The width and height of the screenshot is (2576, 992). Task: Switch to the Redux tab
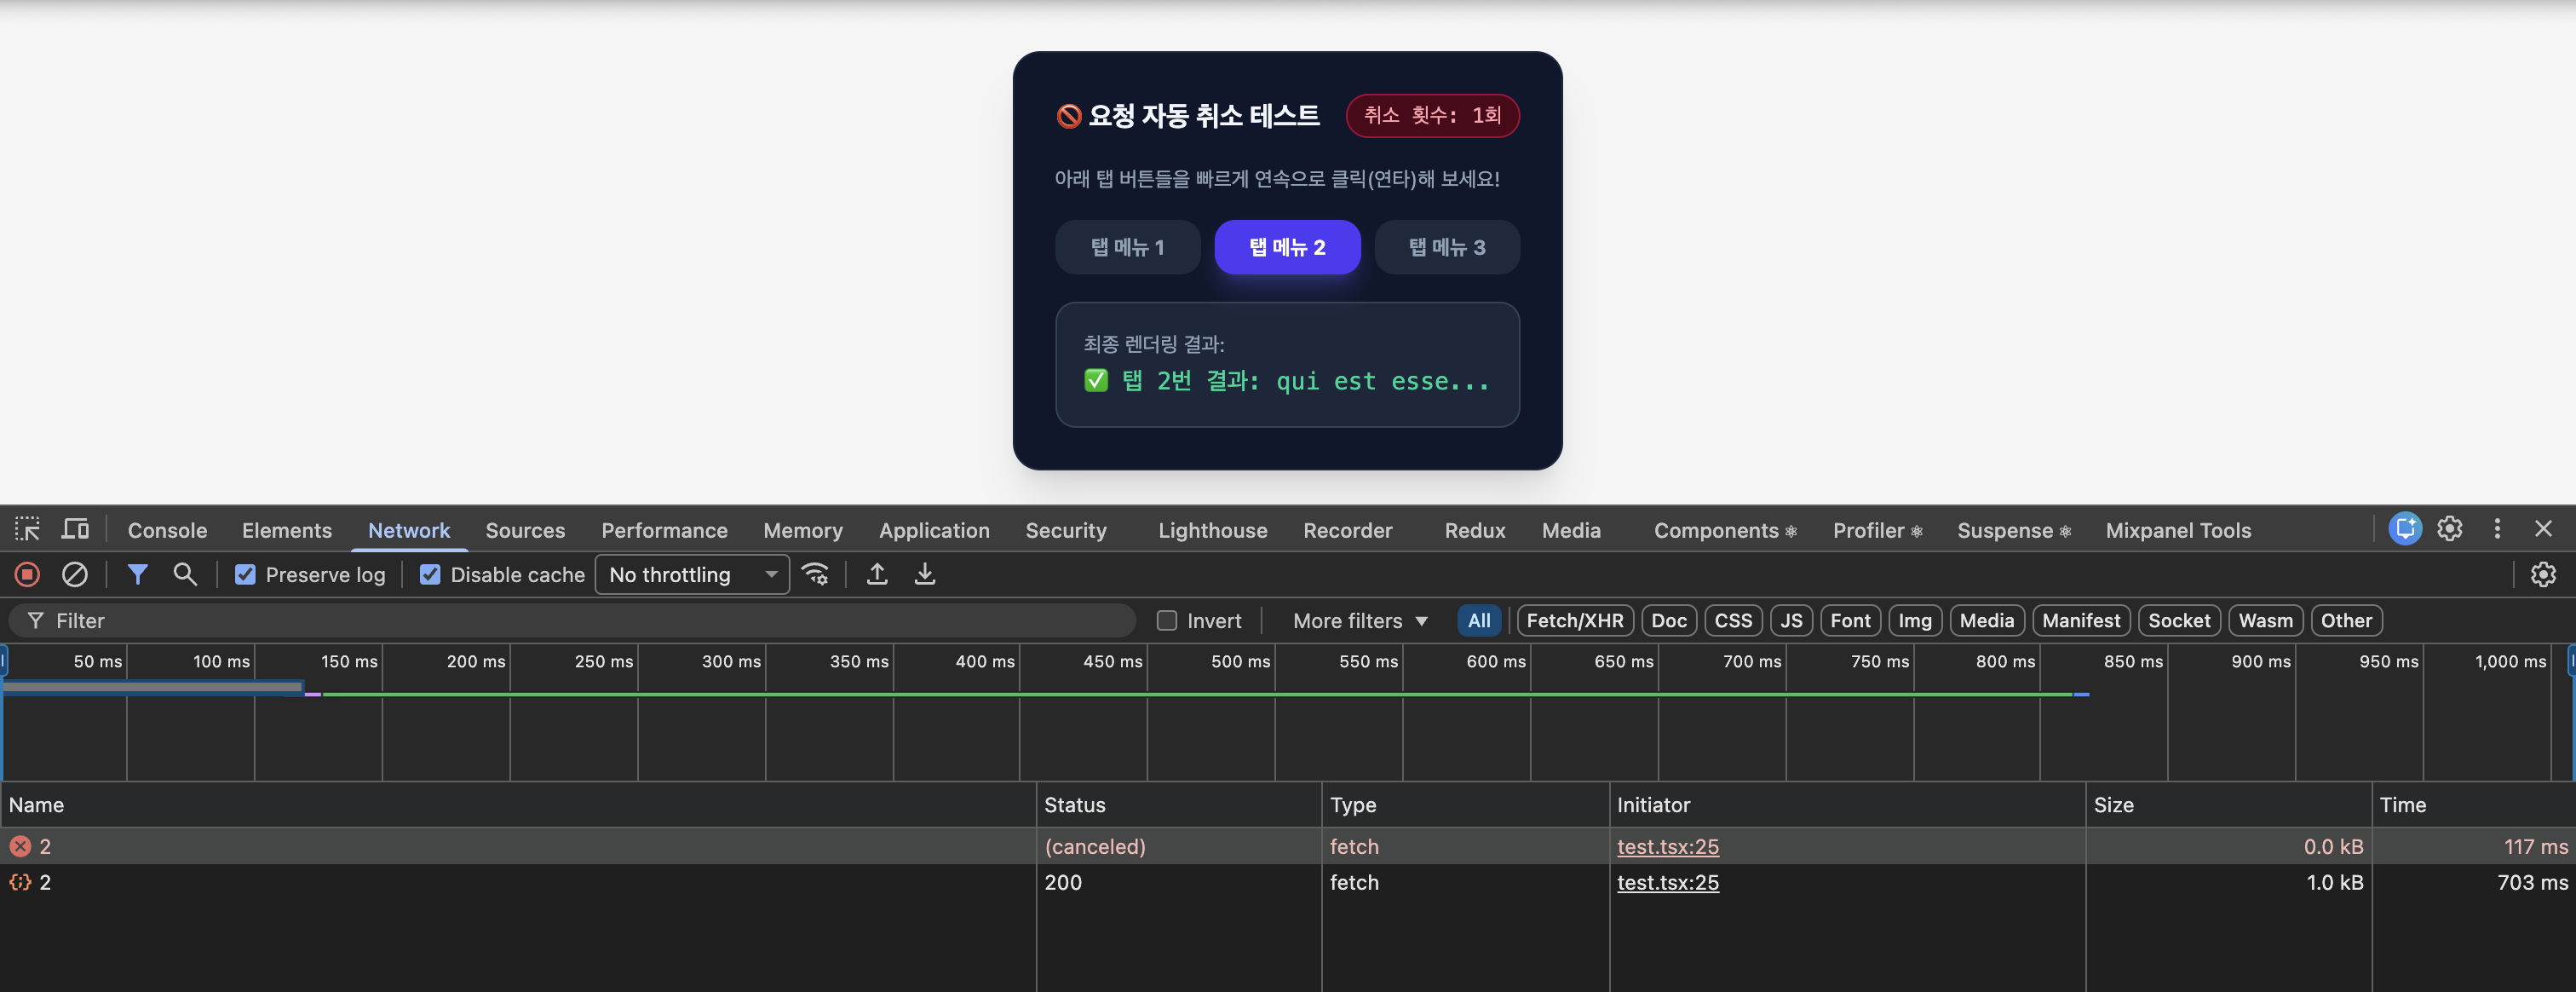pyautogui.click(x=1475, y=530)
